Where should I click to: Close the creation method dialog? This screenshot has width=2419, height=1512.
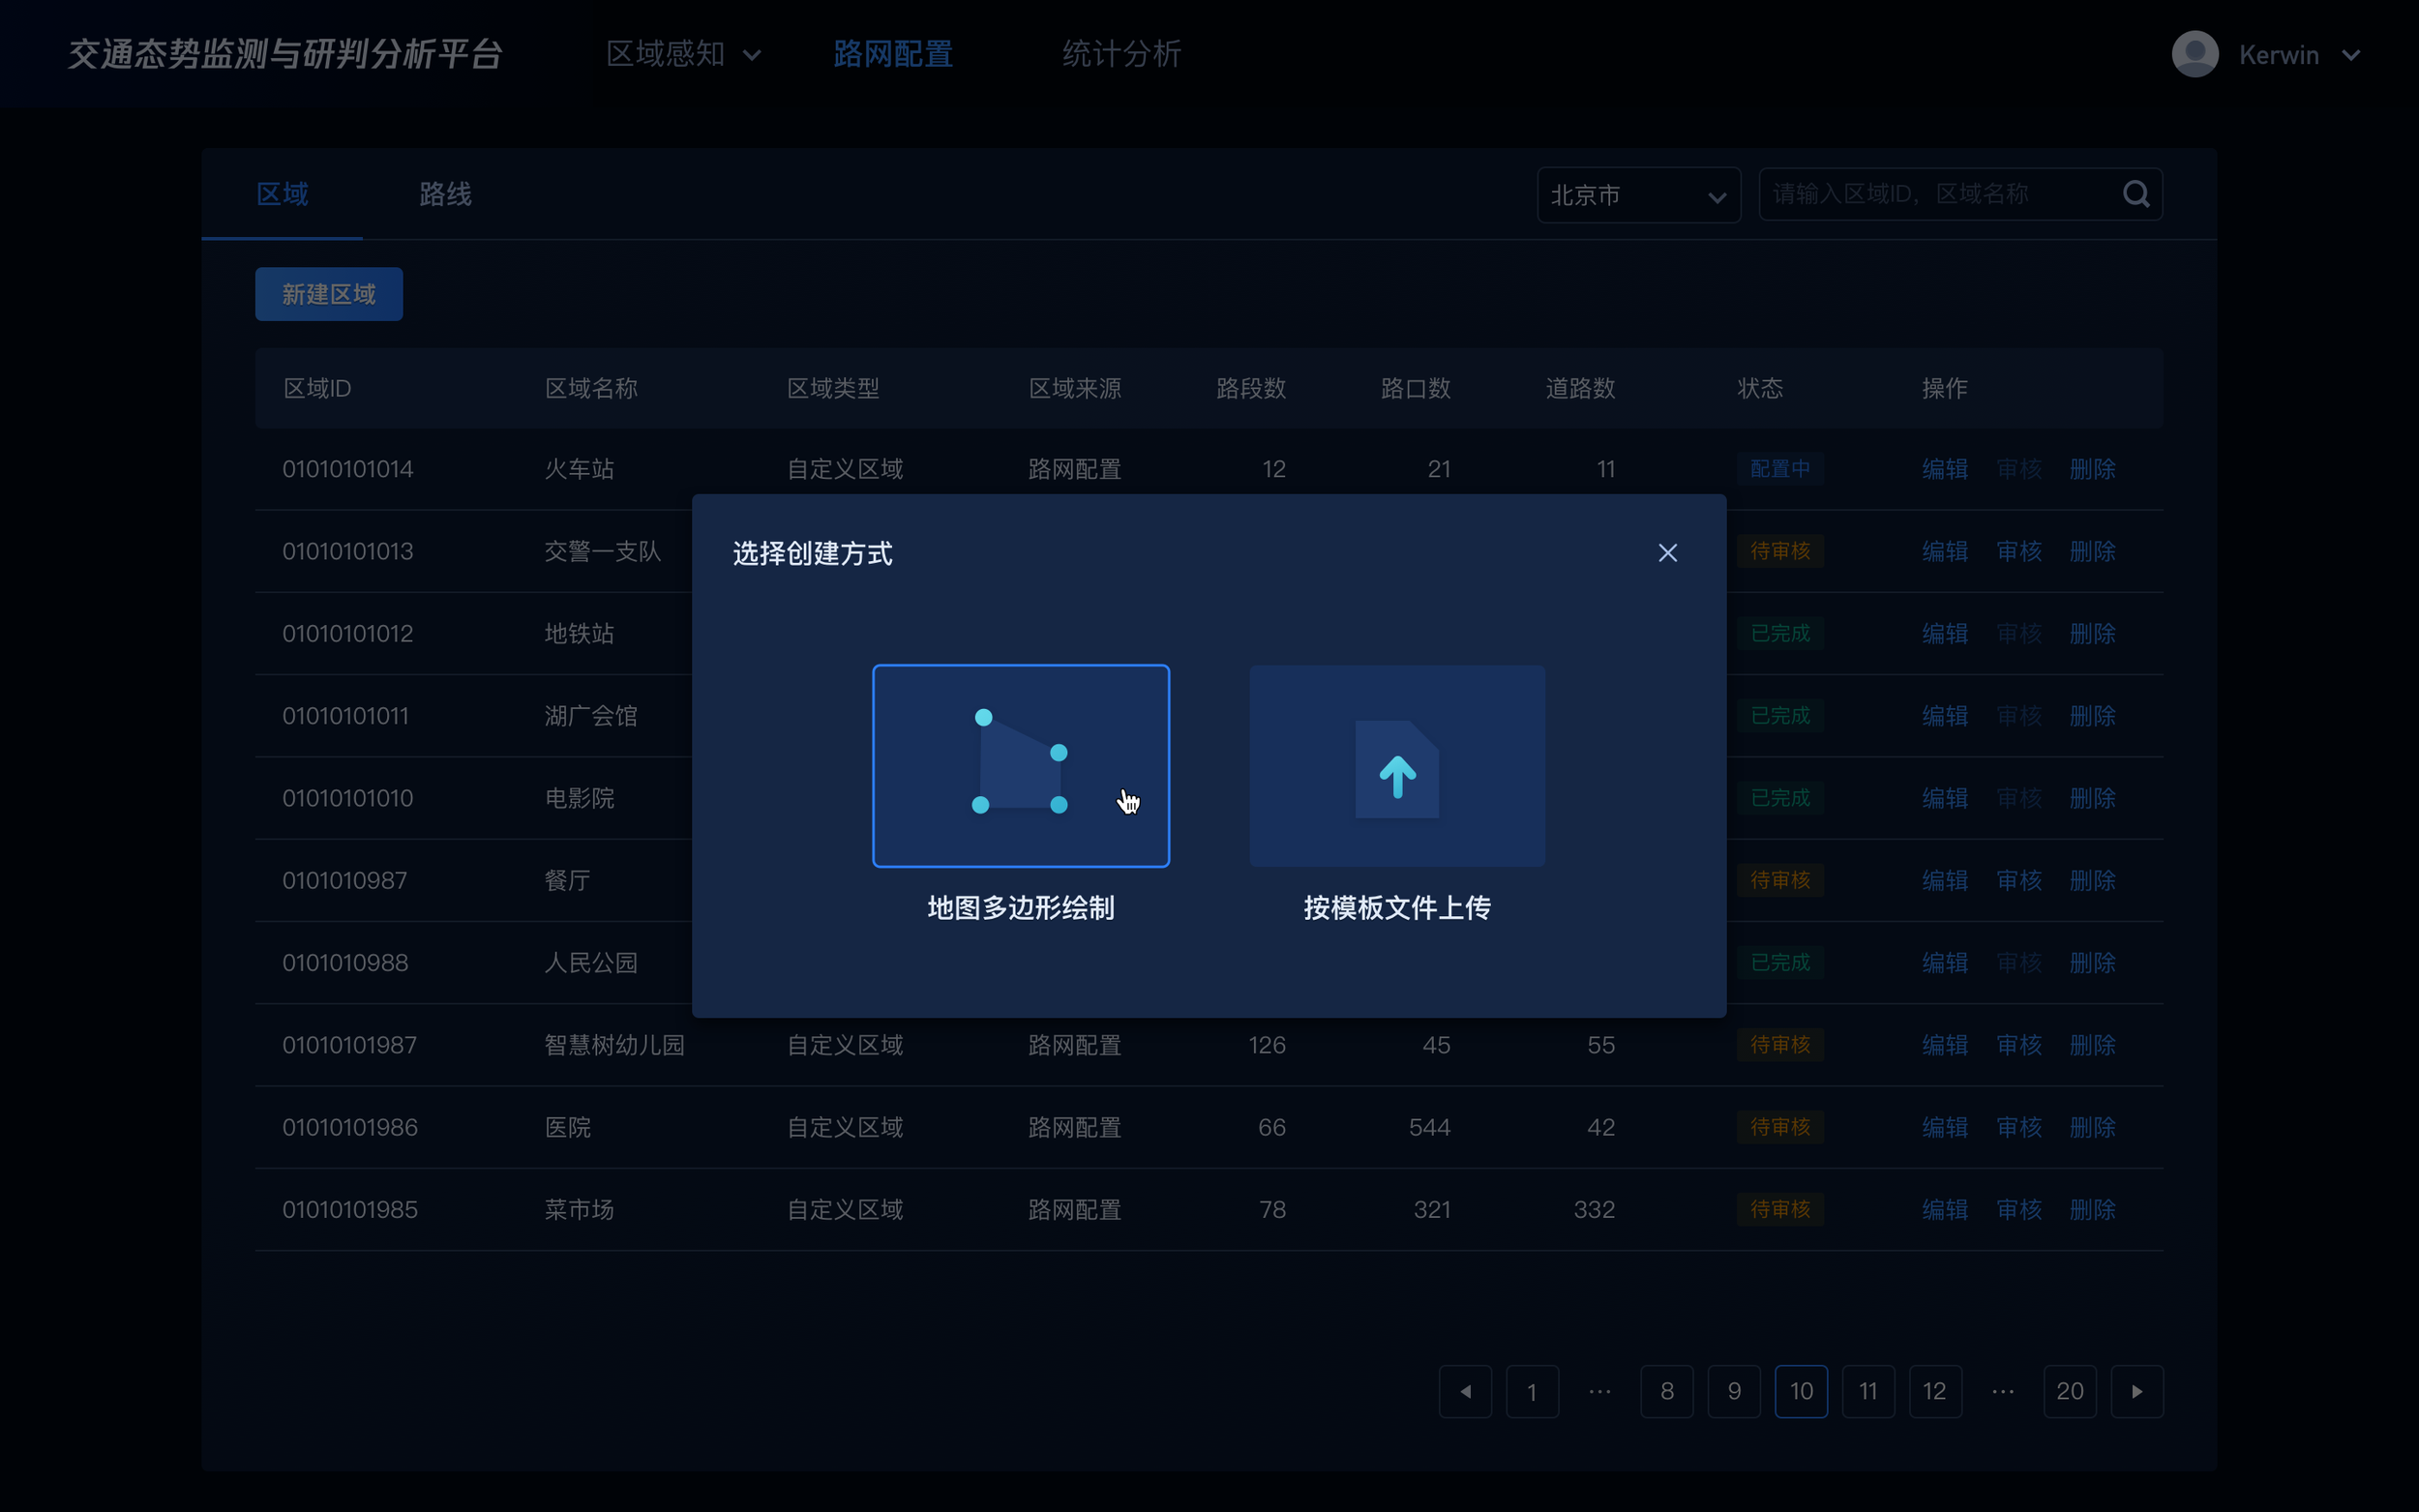click(1667, 553)
